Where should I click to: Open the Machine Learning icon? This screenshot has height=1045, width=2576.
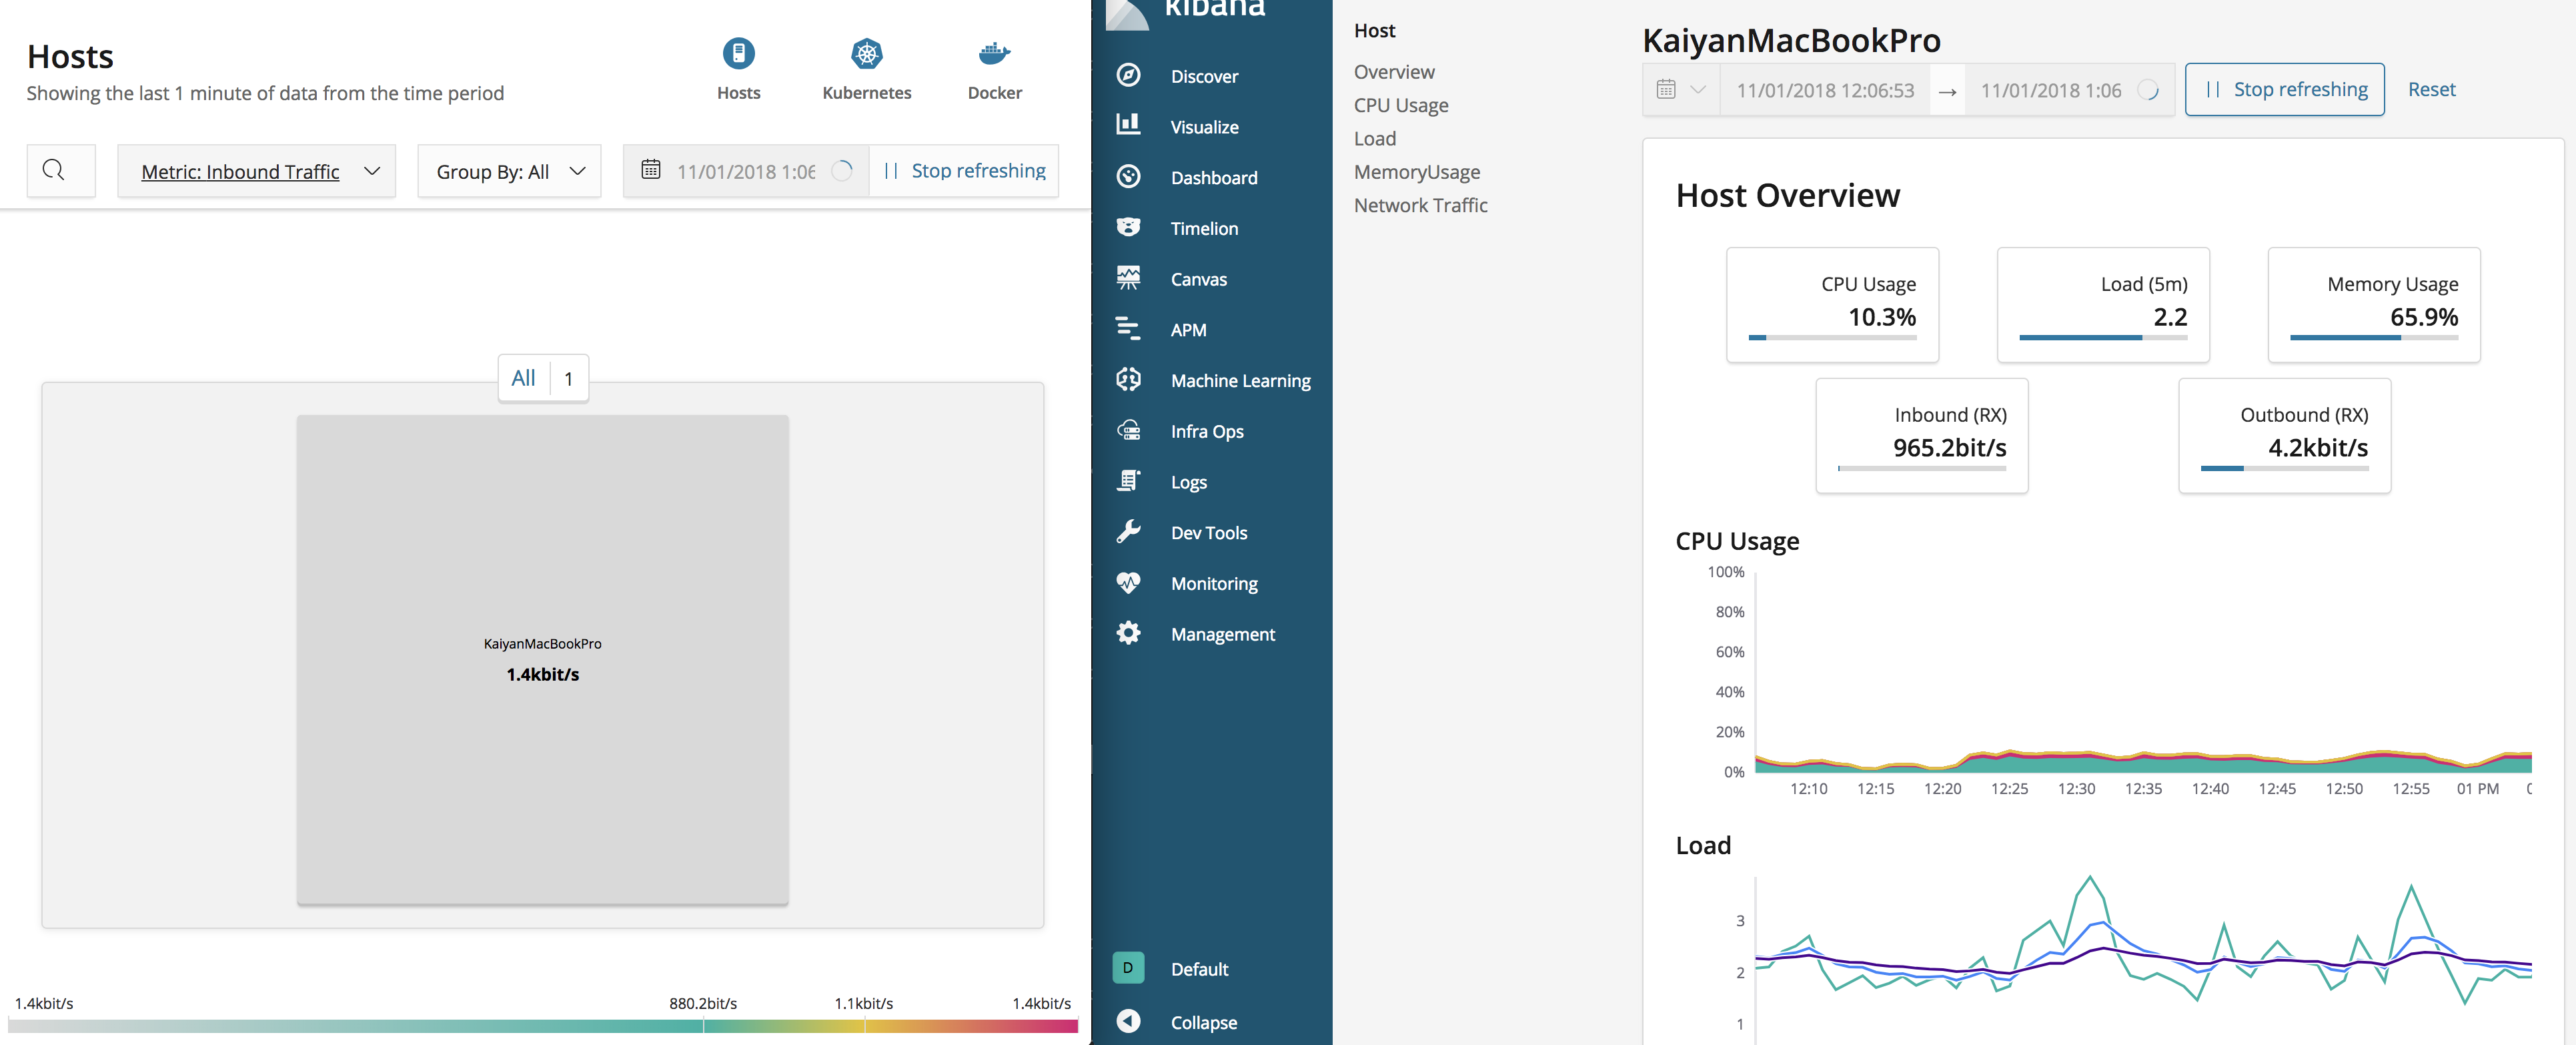point(1128,380)
